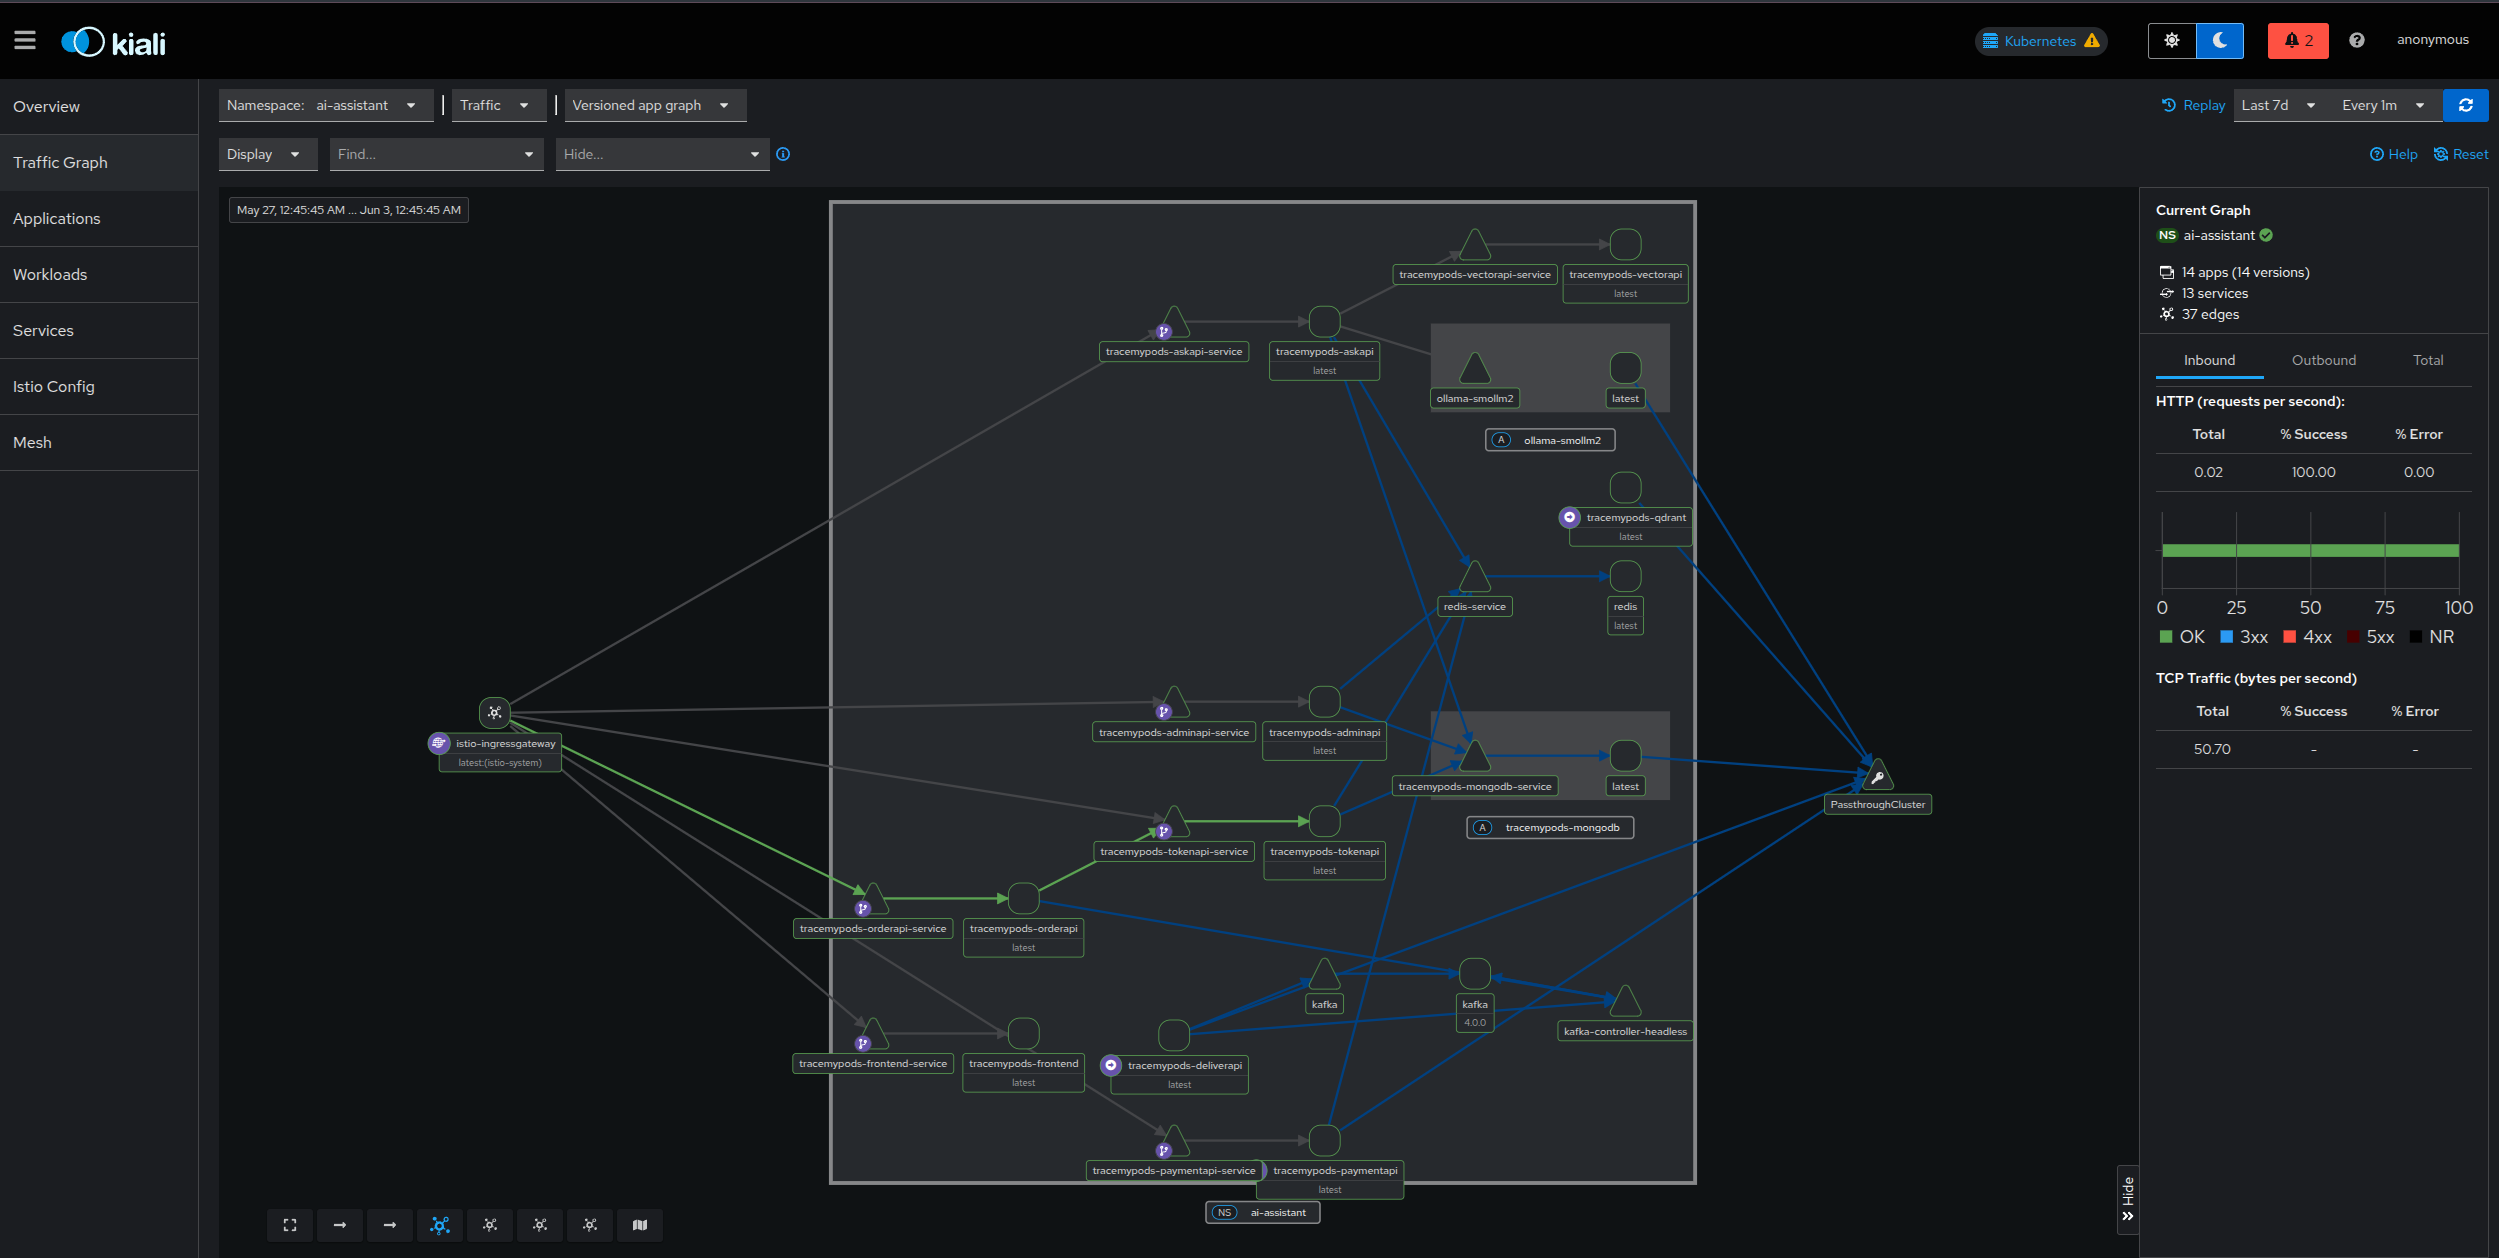
Task: Change refresh interval from Every 1m dropdown
Action: [x=2380, y=105]
